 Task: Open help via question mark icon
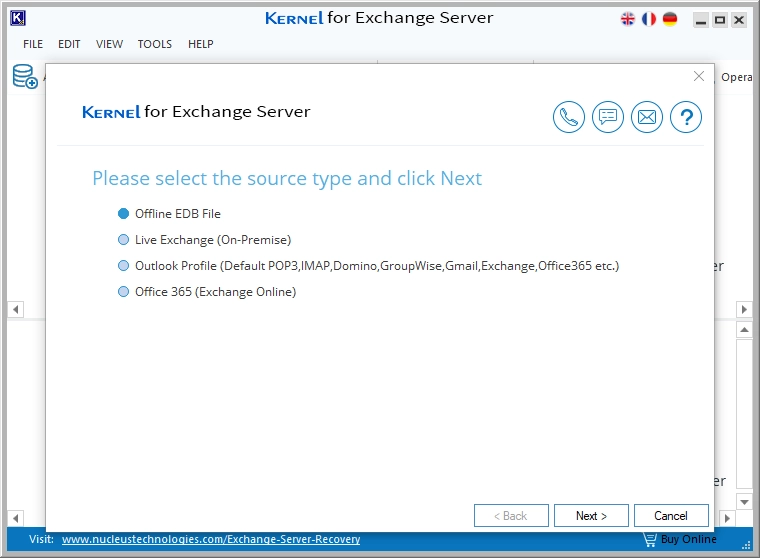pyautogui.click(x=686, y=117)
